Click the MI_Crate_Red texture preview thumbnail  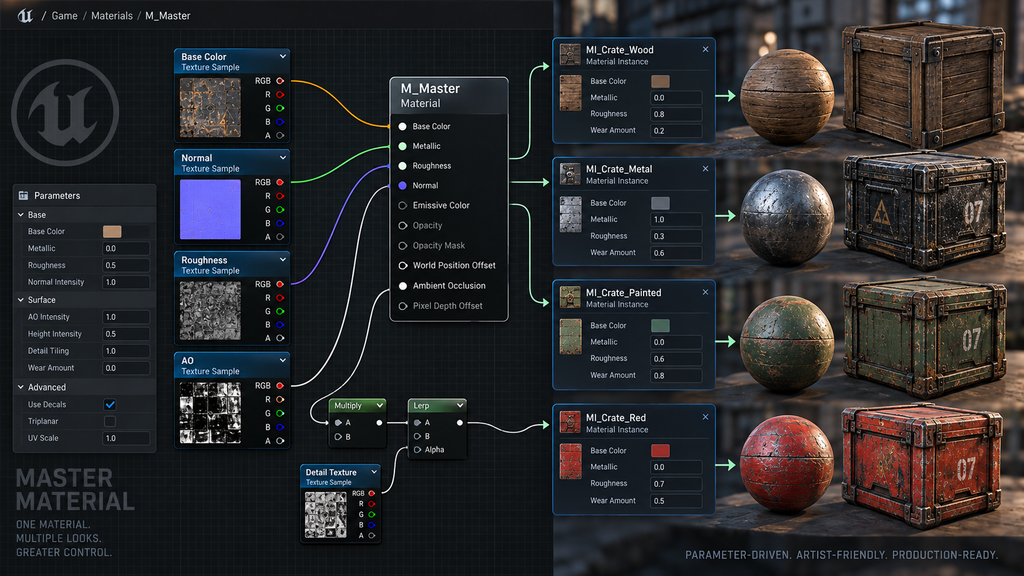tap(570, 461)
